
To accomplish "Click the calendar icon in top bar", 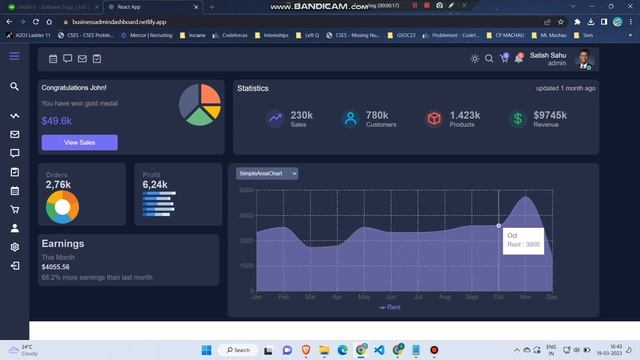I will 53,59.
